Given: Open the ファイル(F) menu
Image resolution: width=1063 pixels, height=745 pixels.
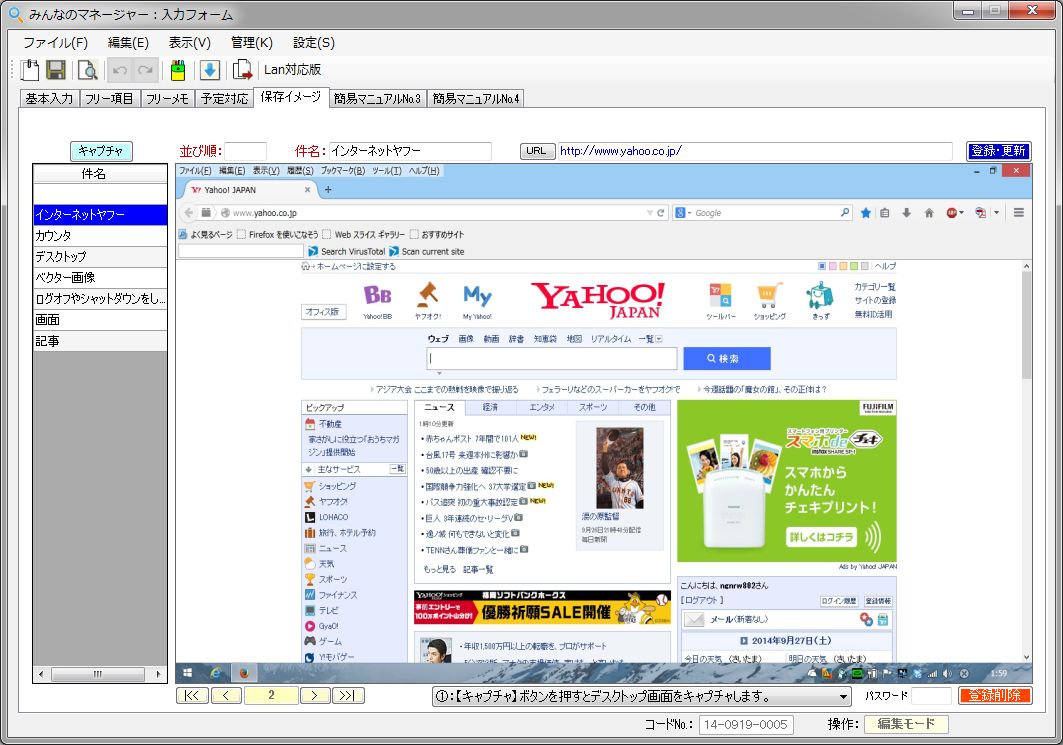Looking at the screenshot, I should (x=55, y=42).
